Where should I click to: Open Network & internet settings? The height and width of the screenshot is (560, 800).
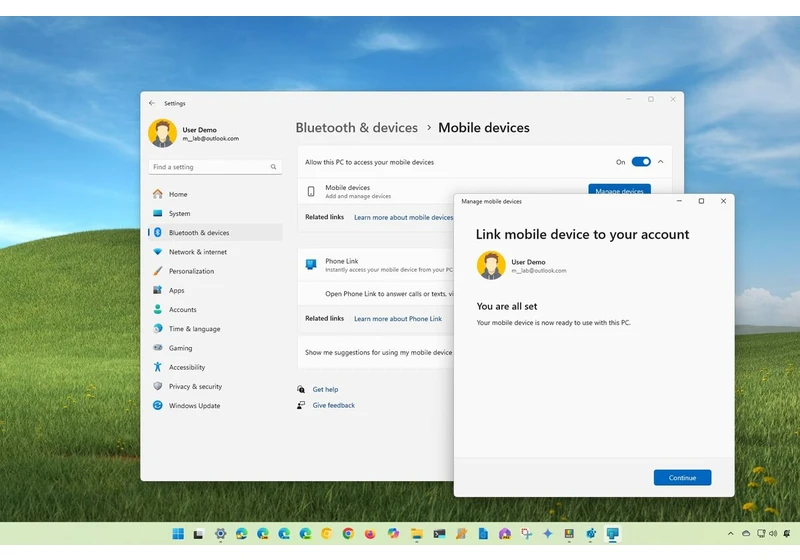point(215,252)
